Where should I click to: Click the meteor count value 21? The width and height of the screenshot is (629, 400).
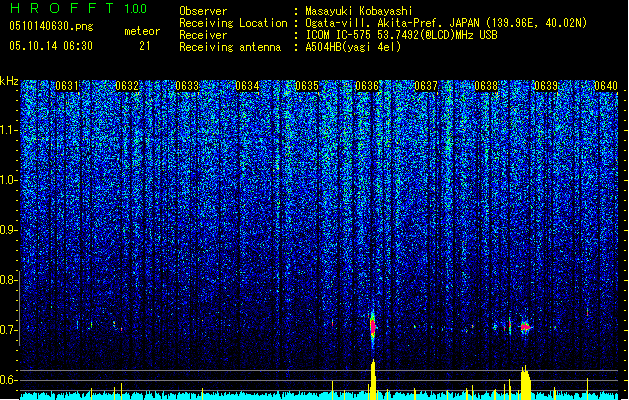click(x=145, y=46)
